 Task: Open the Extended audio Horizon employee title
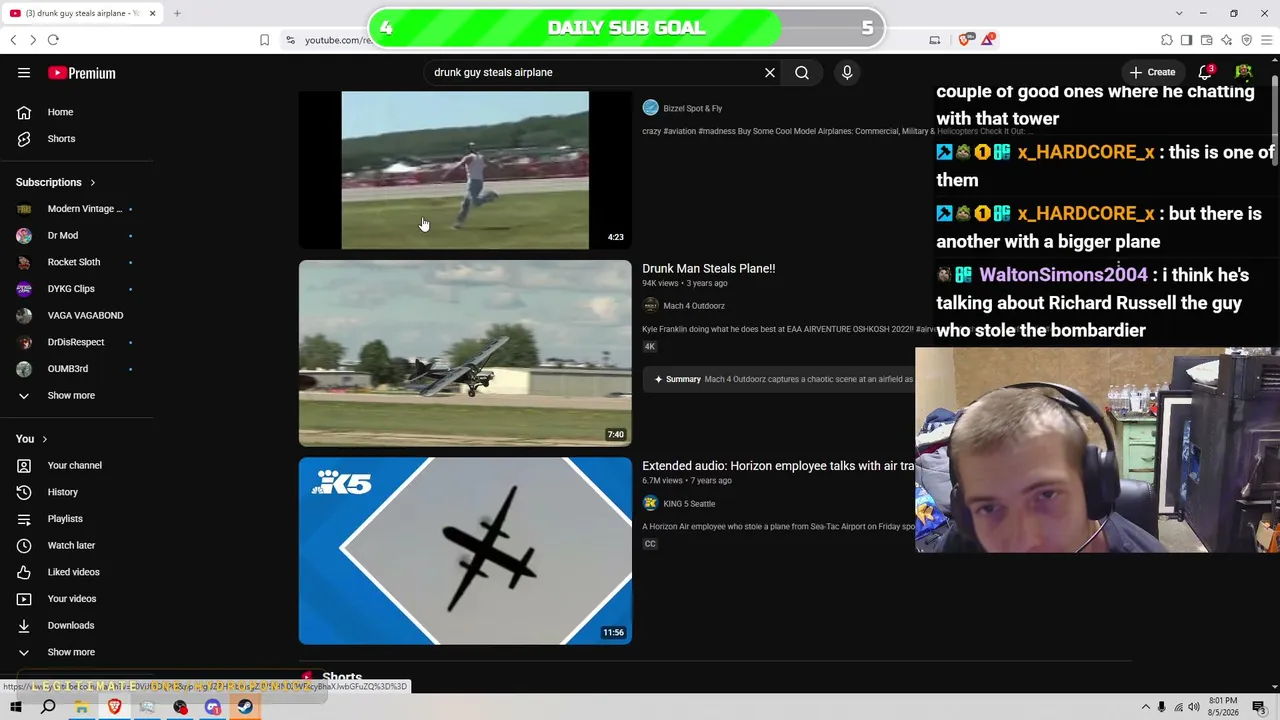(x=778, y=466)
